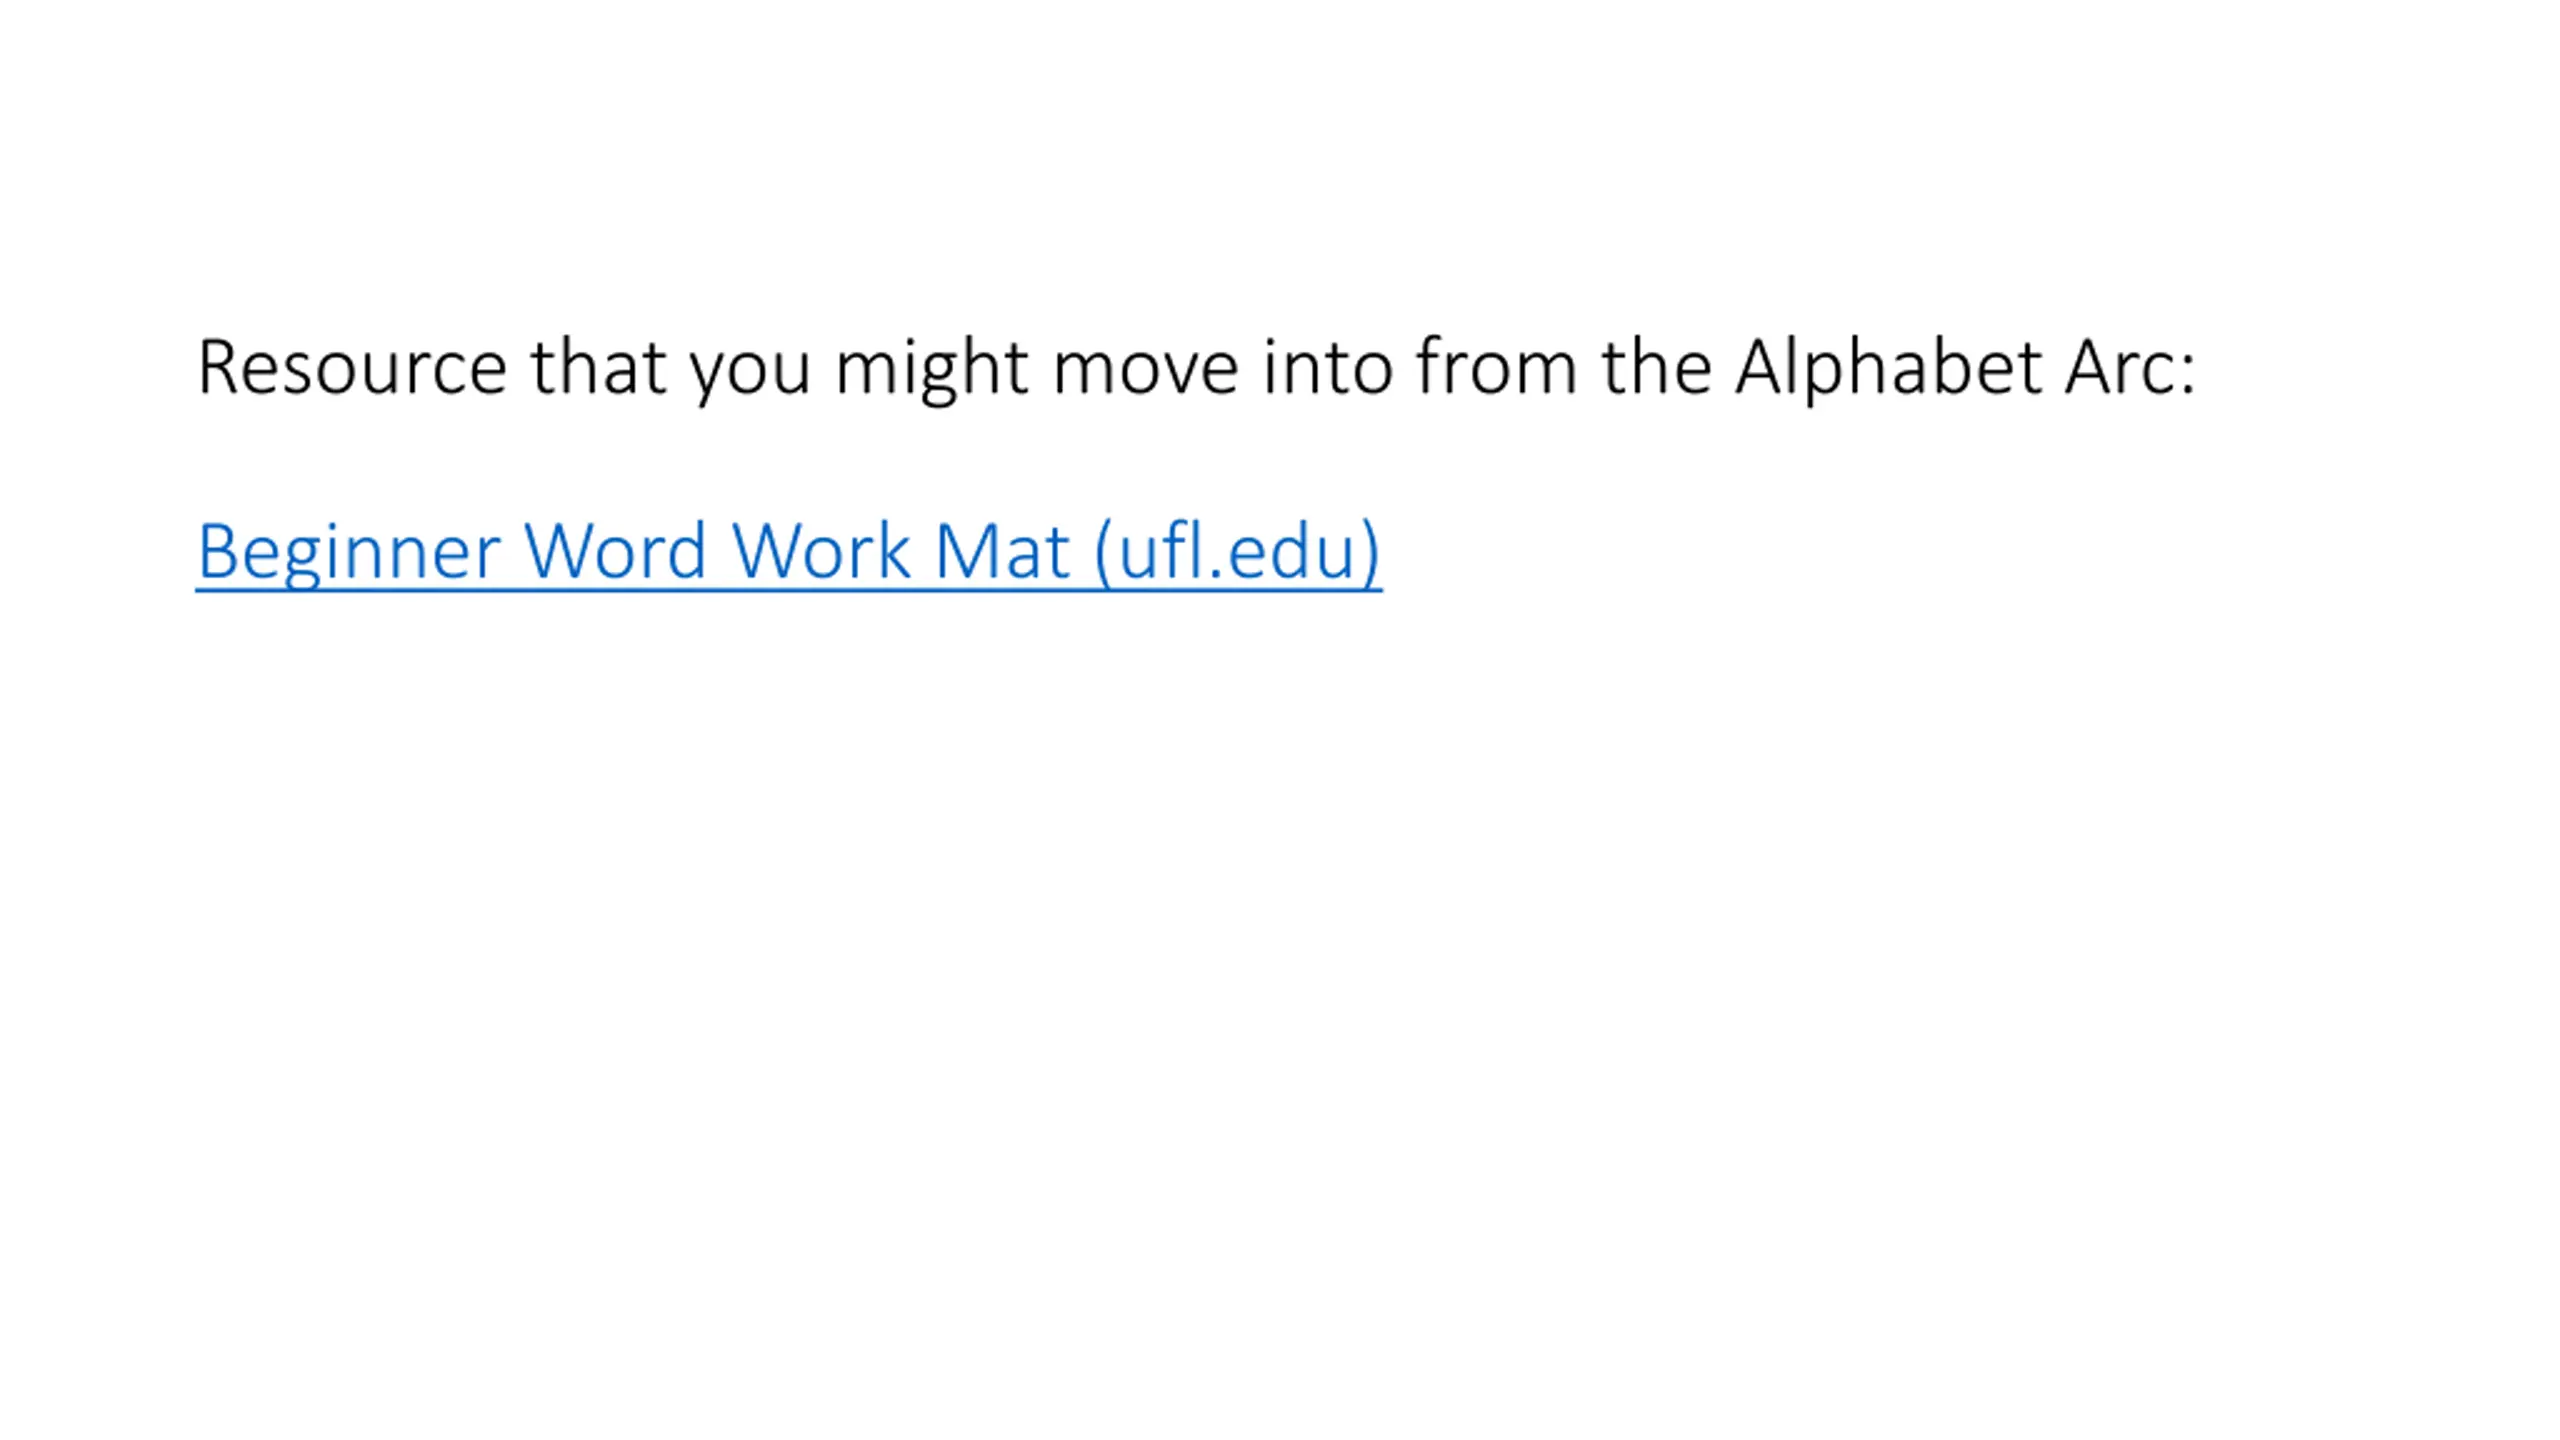Click the word "might" in the heading
Screen dimensions: 2560x1440
[931, 368]
